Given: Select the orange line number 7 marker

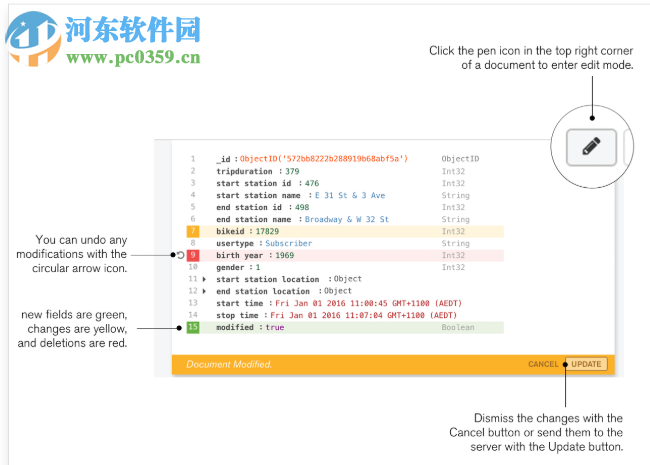Looking at the screenshot, I should click(193, 231).
